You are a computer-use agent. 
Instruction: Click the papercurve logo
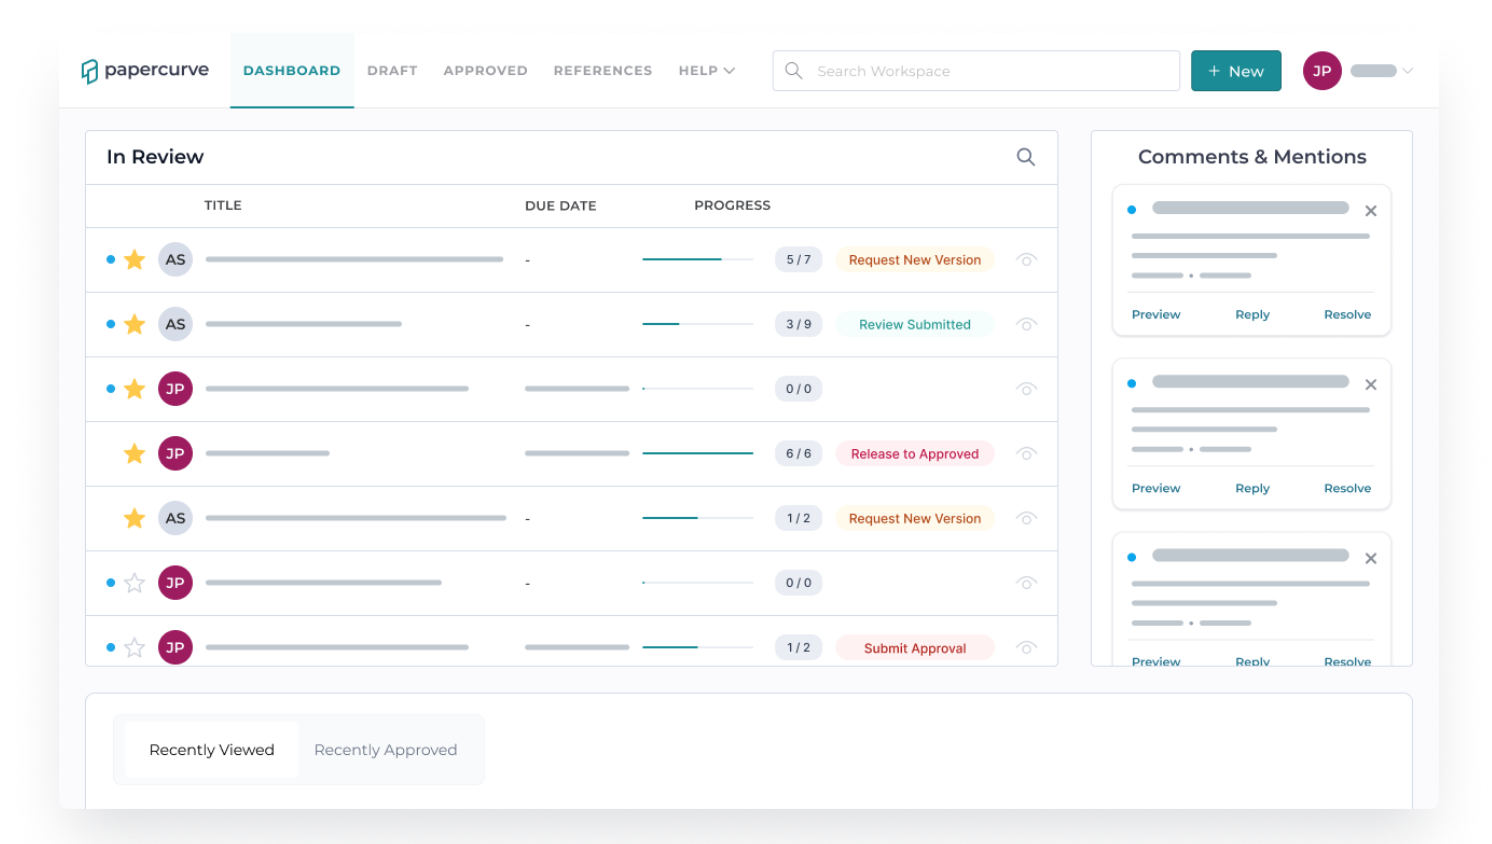pyautogui.click(x=145, y=70)
